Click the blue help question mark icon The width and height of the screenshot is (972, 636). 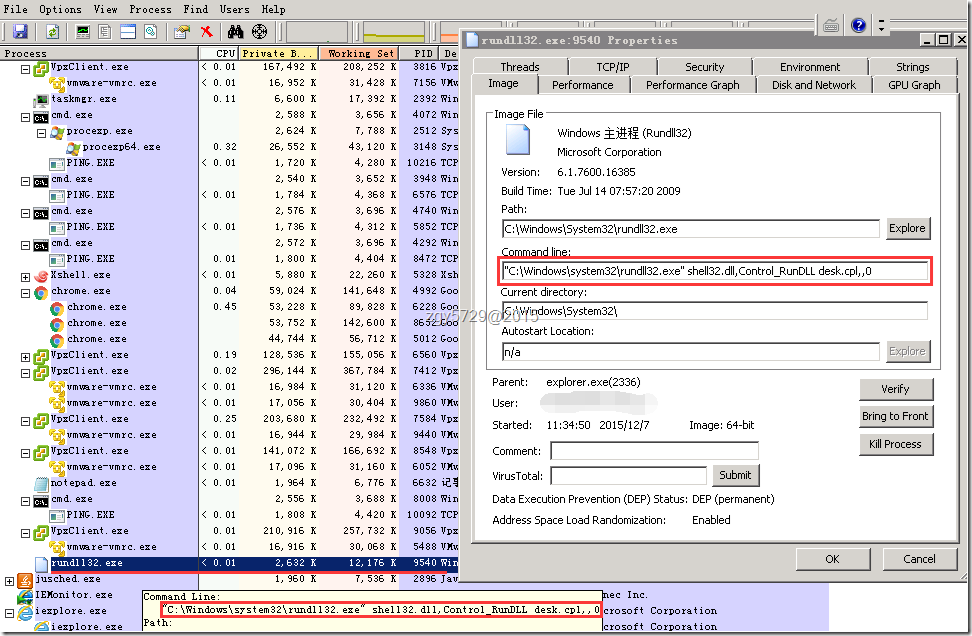click(858, 26)
